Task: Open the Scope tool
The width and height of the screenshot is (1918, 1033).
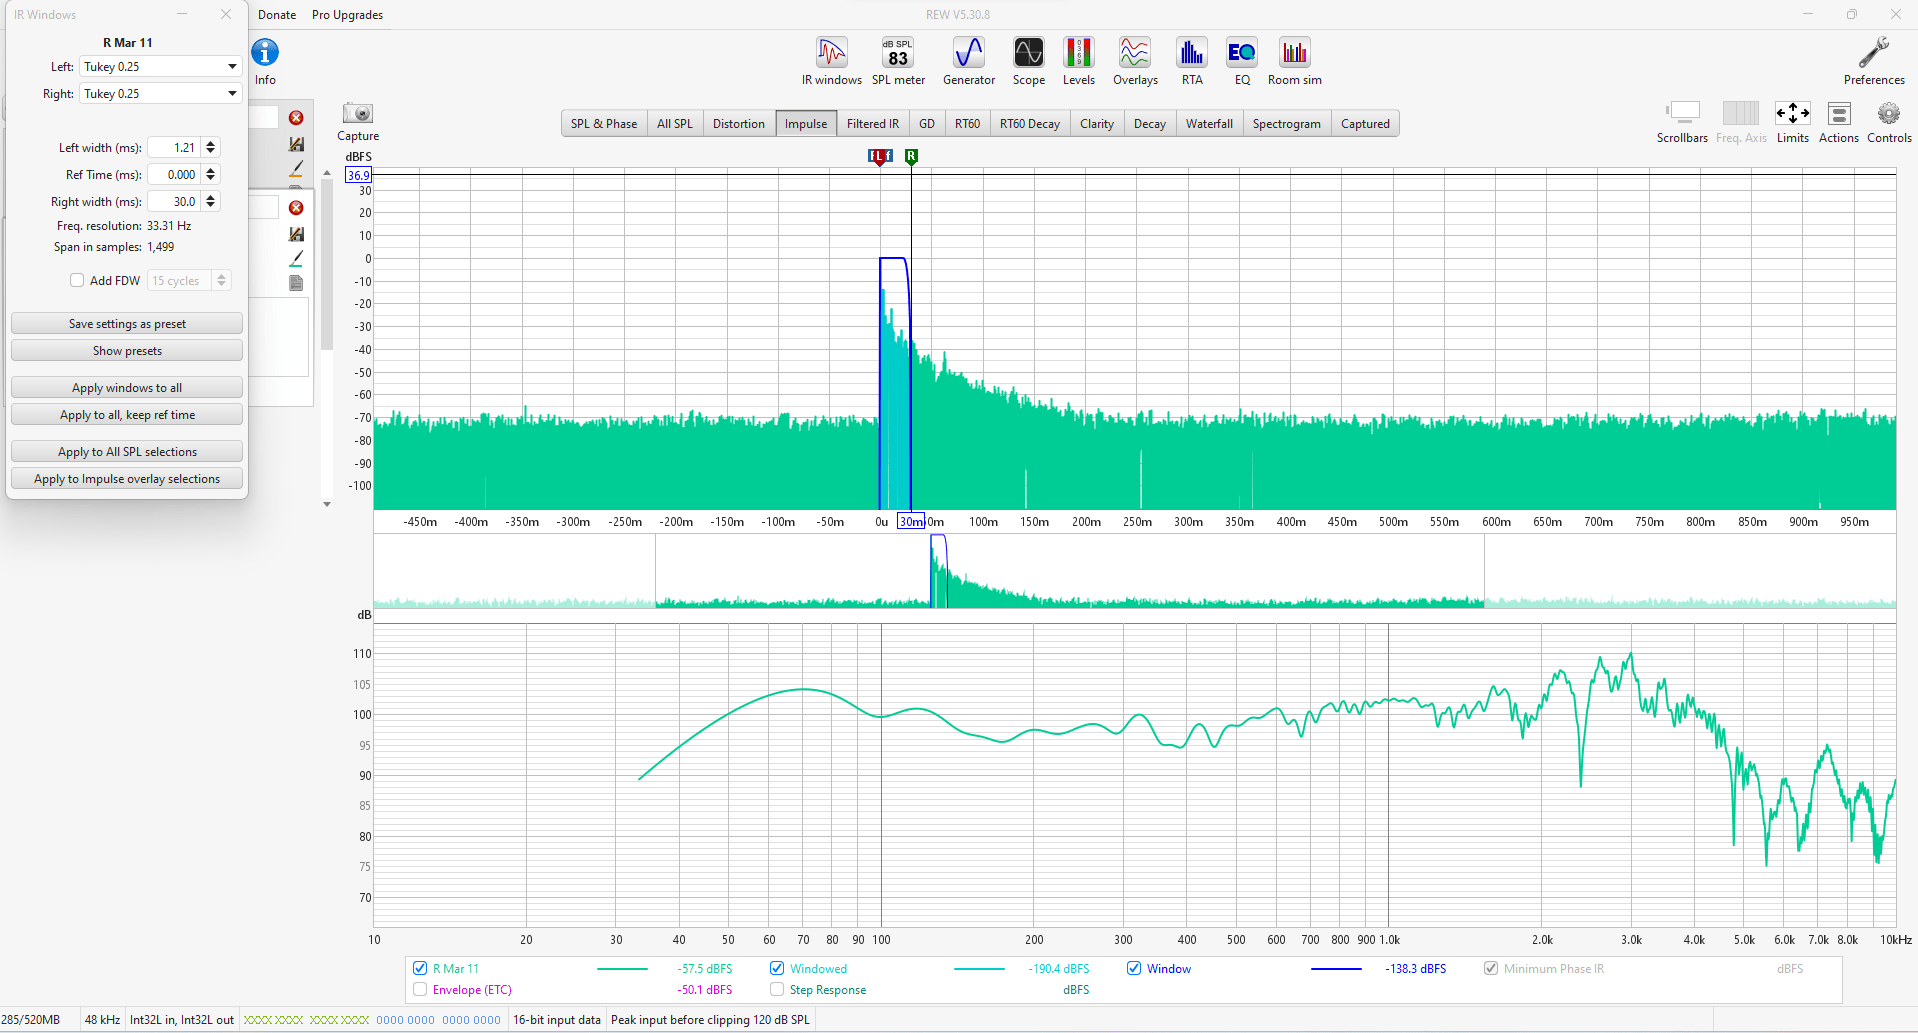Action: tap(1028, 61)
